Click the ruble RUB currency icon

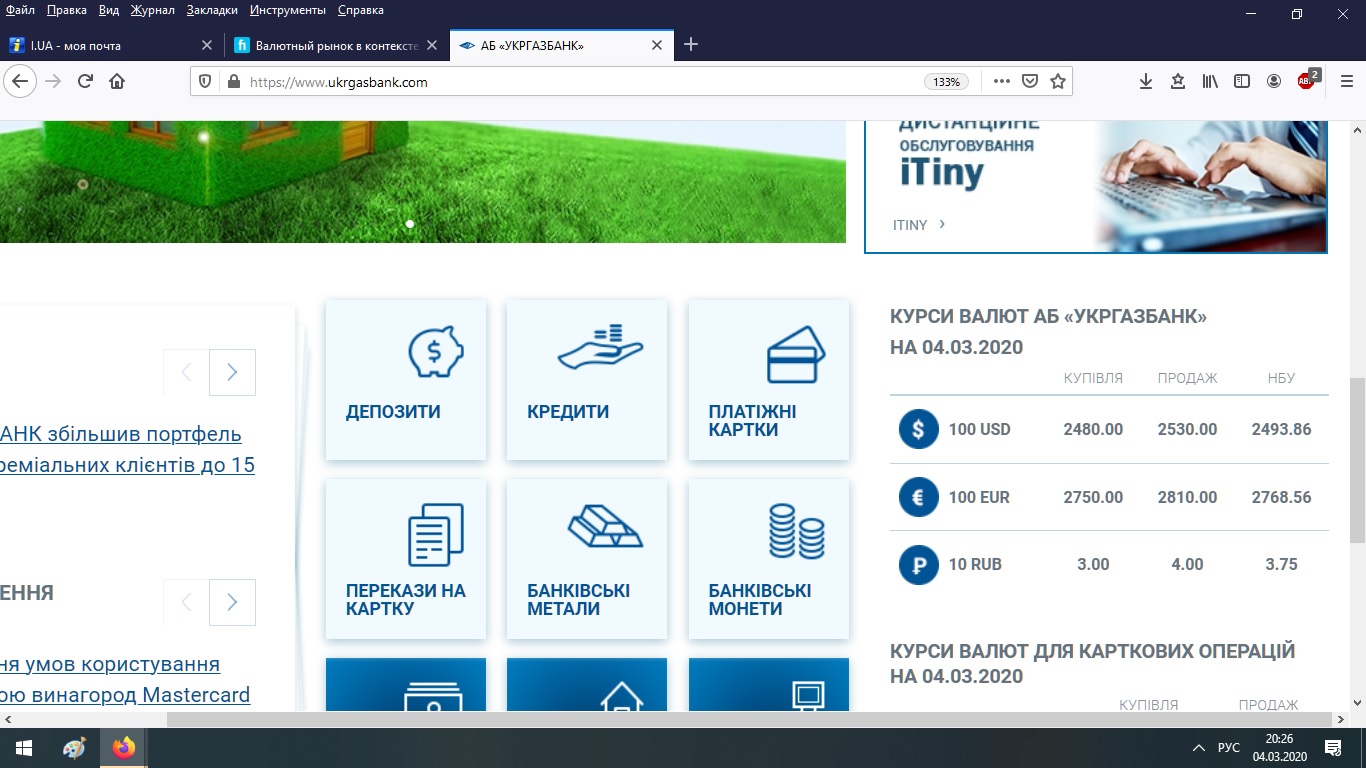919,564
